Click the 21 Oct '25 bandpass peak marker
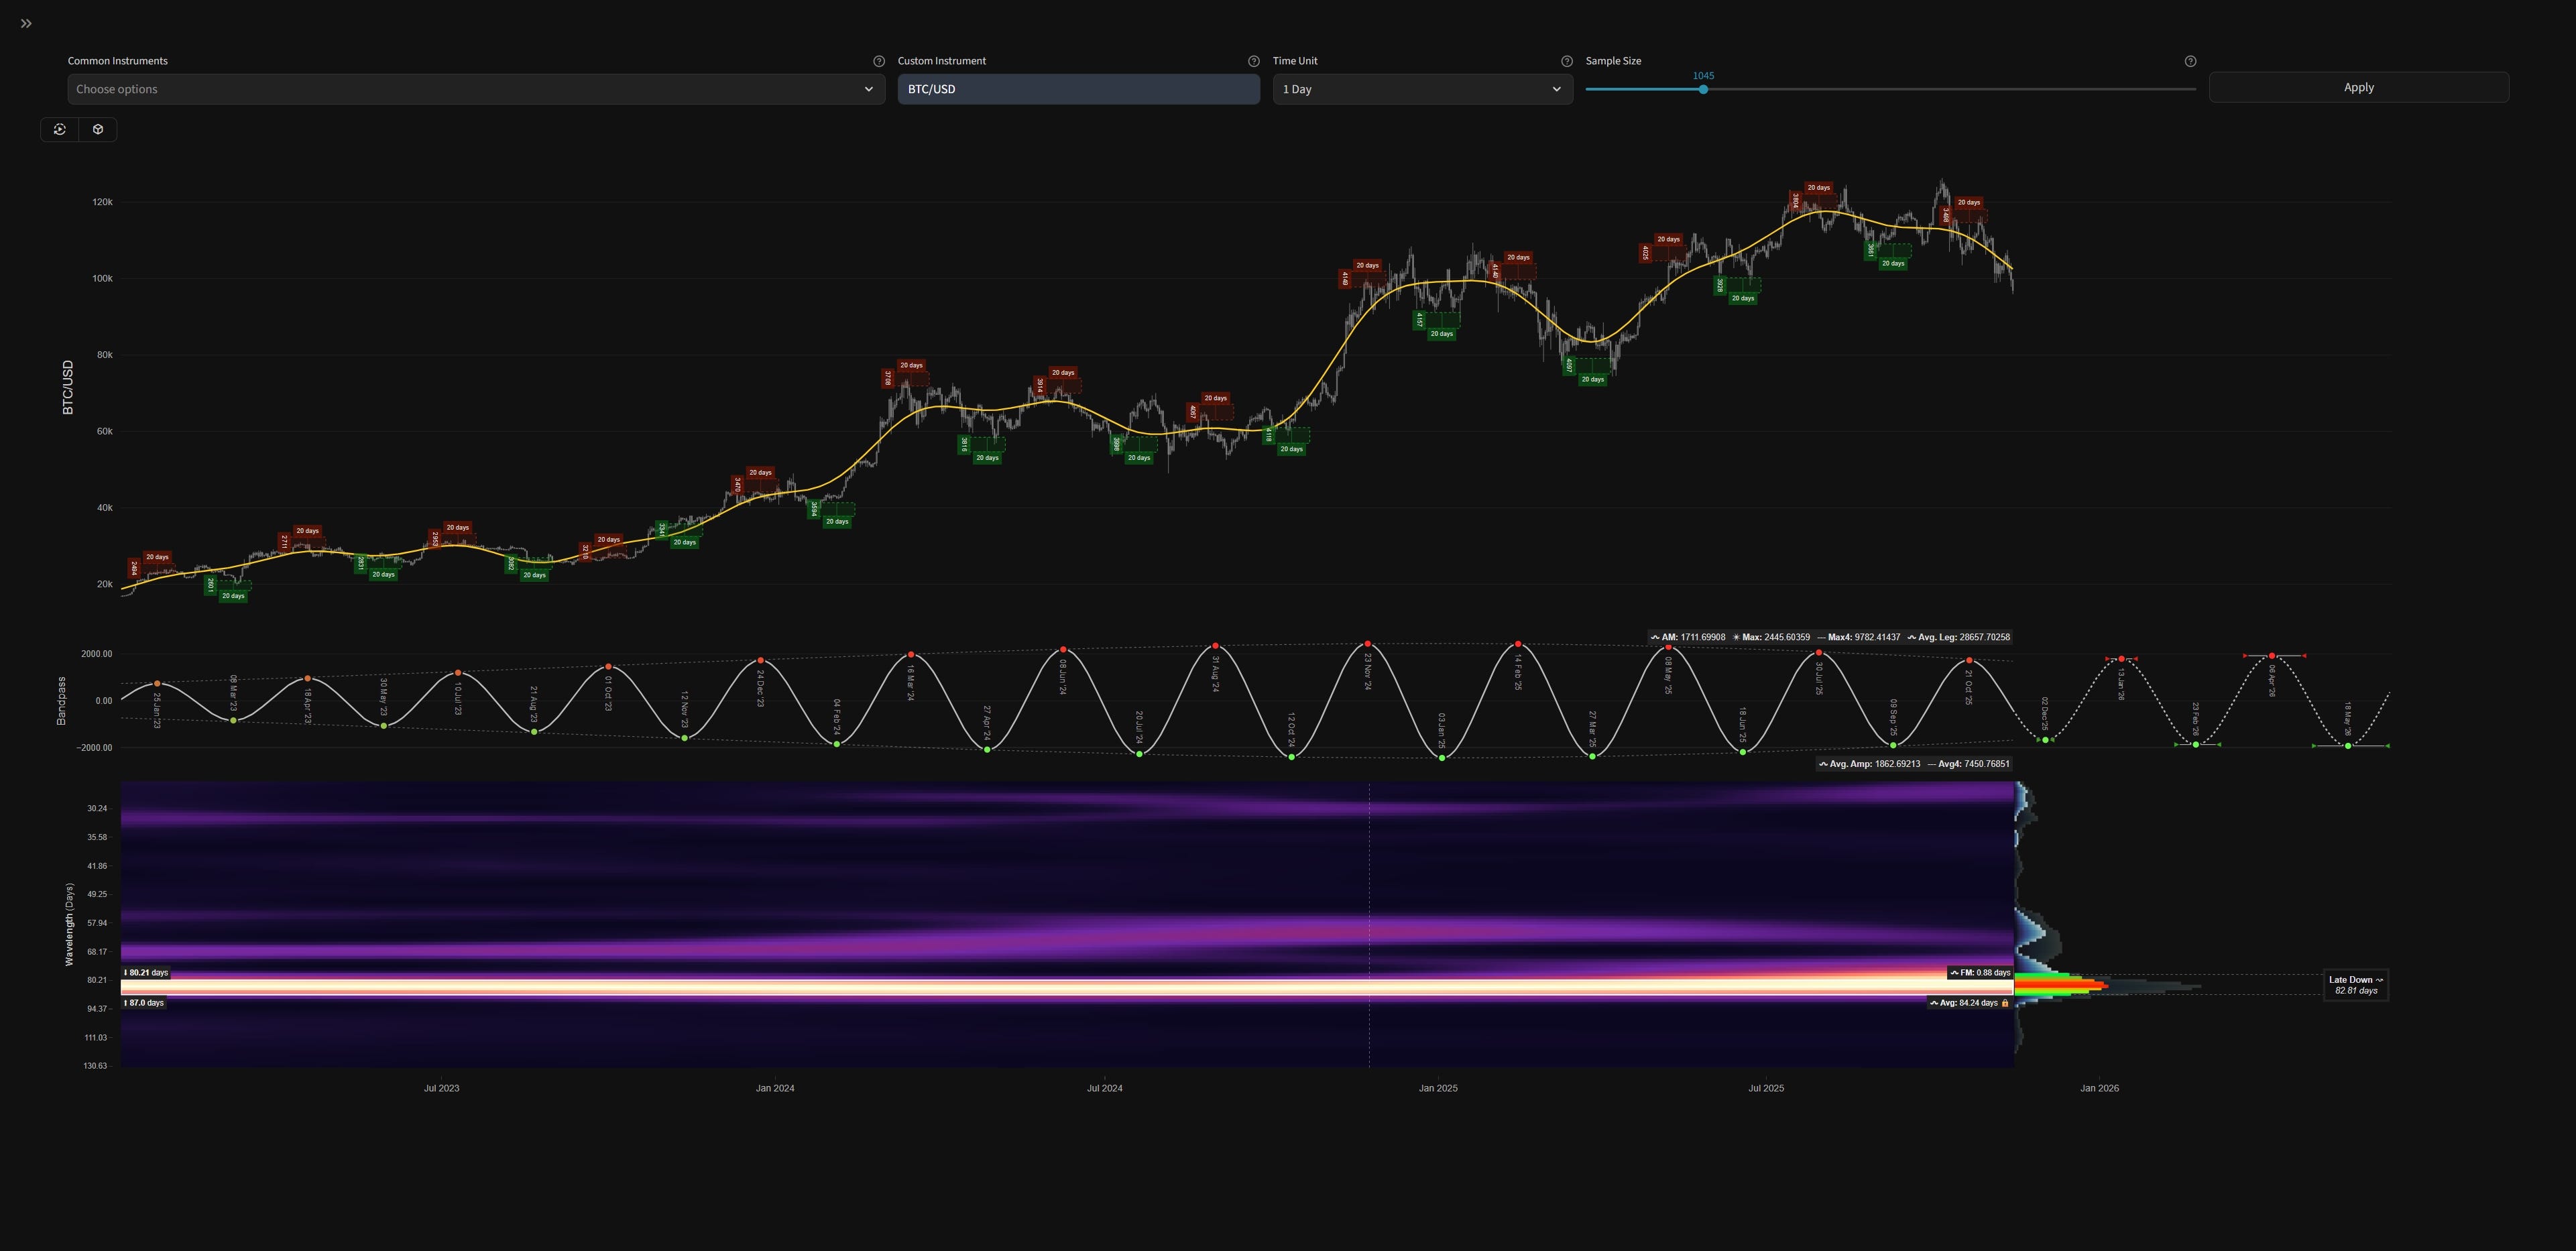This screenshot has width=2576, height=1251. (1969, 661)
